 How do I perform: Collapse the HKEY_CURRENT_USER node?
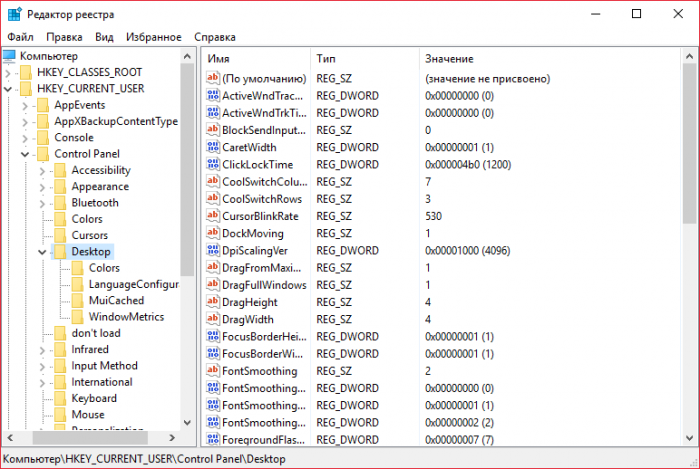(8, 89)
